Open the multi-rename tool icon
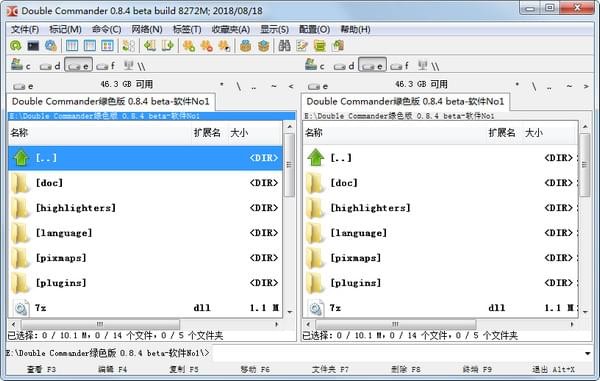 click(x=302, y=46)
